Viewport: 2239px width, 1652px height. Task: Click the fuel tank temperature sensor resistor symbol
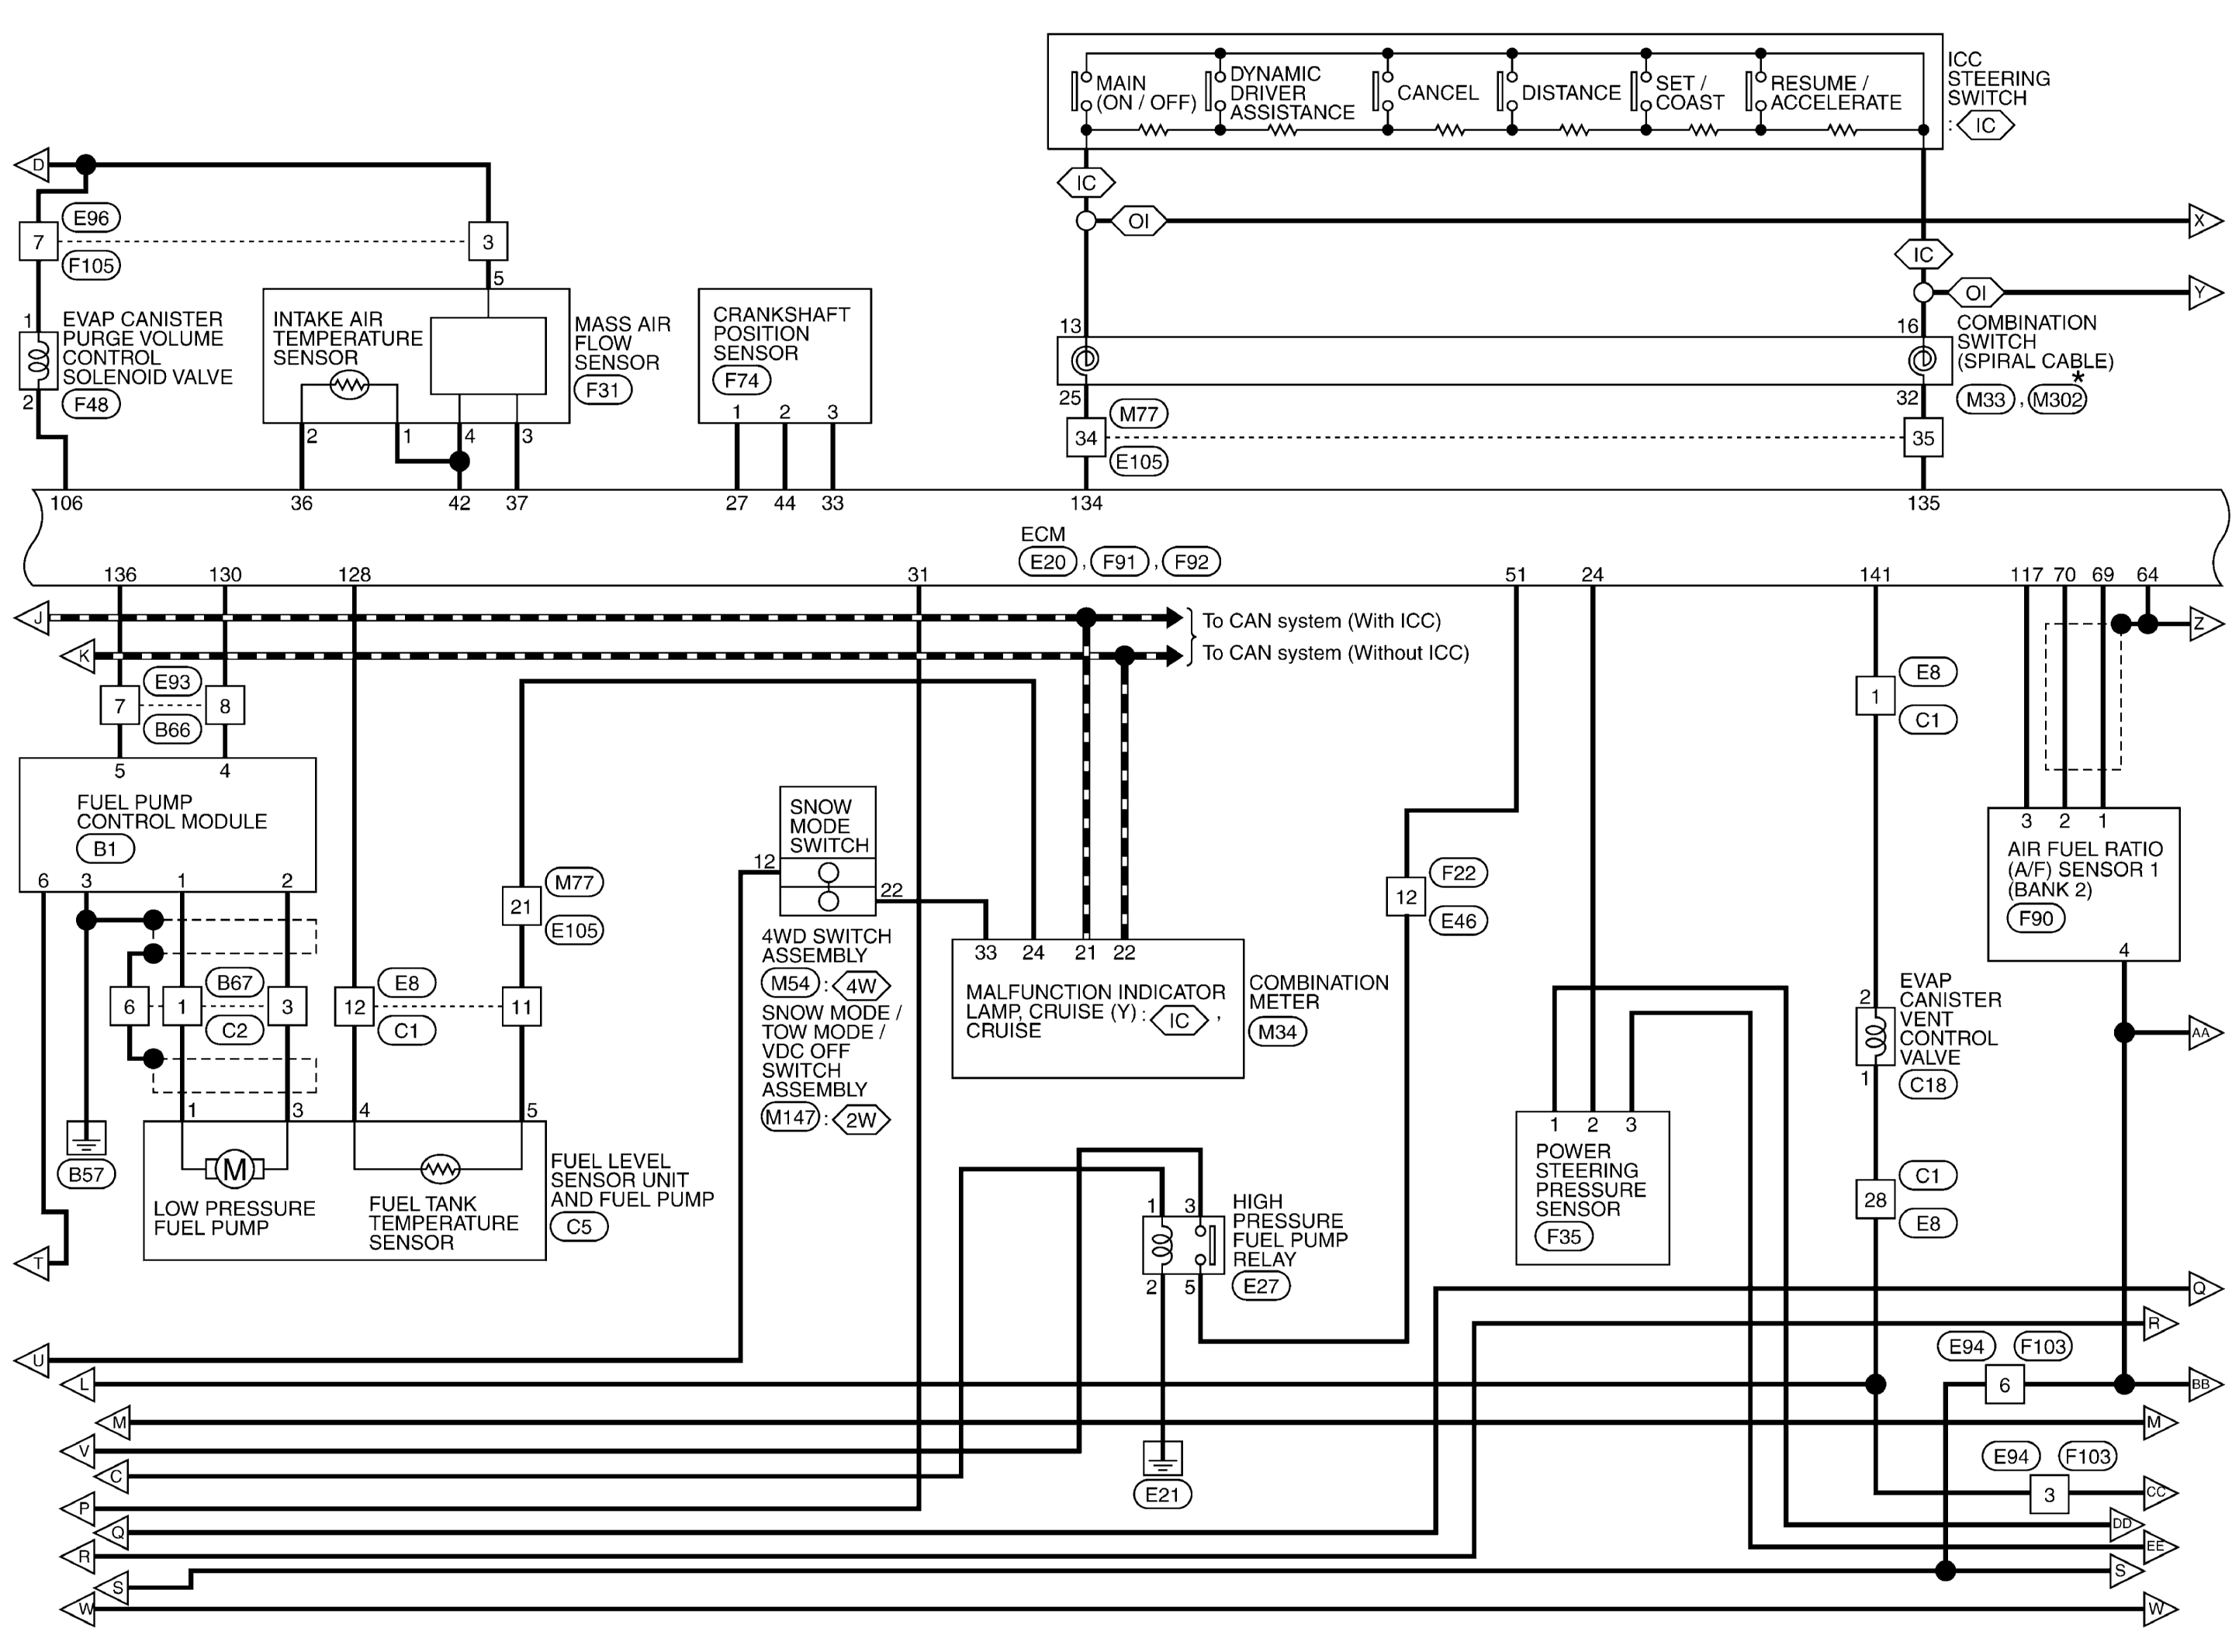pos(440,1168)
